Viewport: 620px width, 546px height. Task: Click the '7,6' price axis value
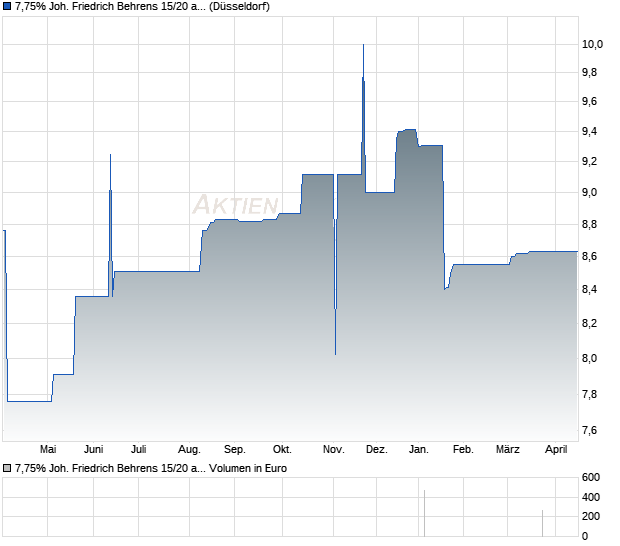589,431
